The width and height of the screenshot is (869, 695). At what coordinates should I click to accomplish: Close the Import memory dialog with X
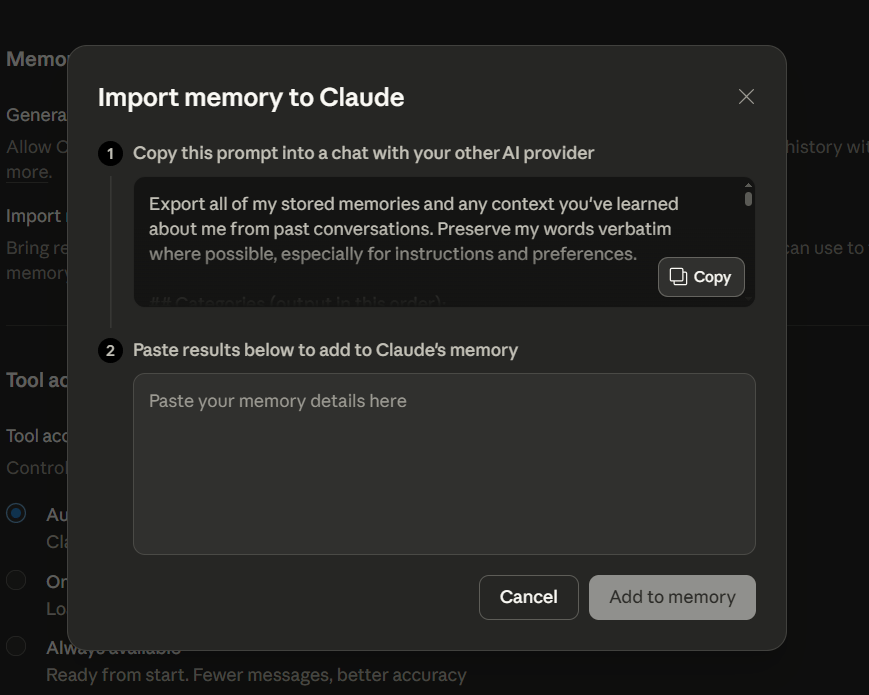(746, 97)
